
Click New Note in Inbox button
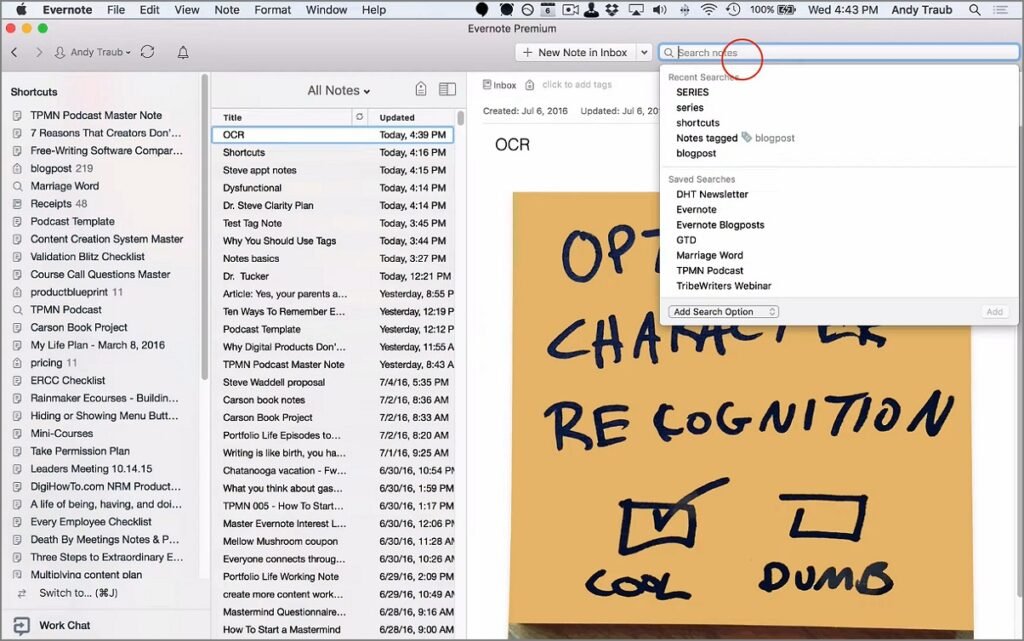click(x=575, y=52)
